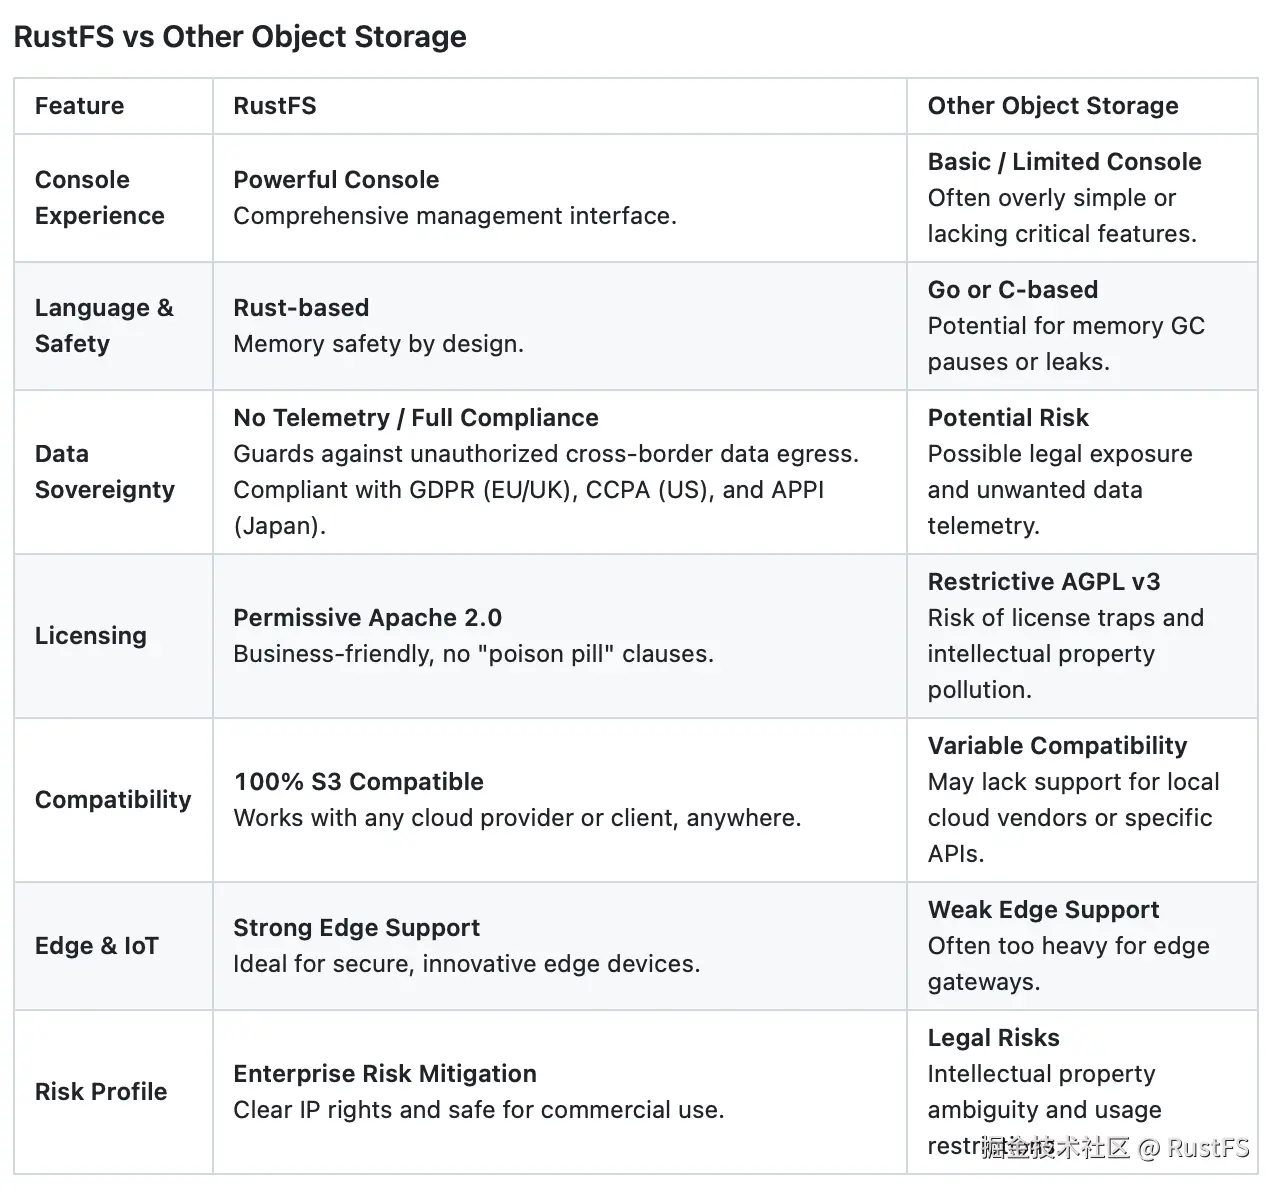Select the "Restrictive AGPL v3" text

pyautogui.click(x=1043, y=582)
